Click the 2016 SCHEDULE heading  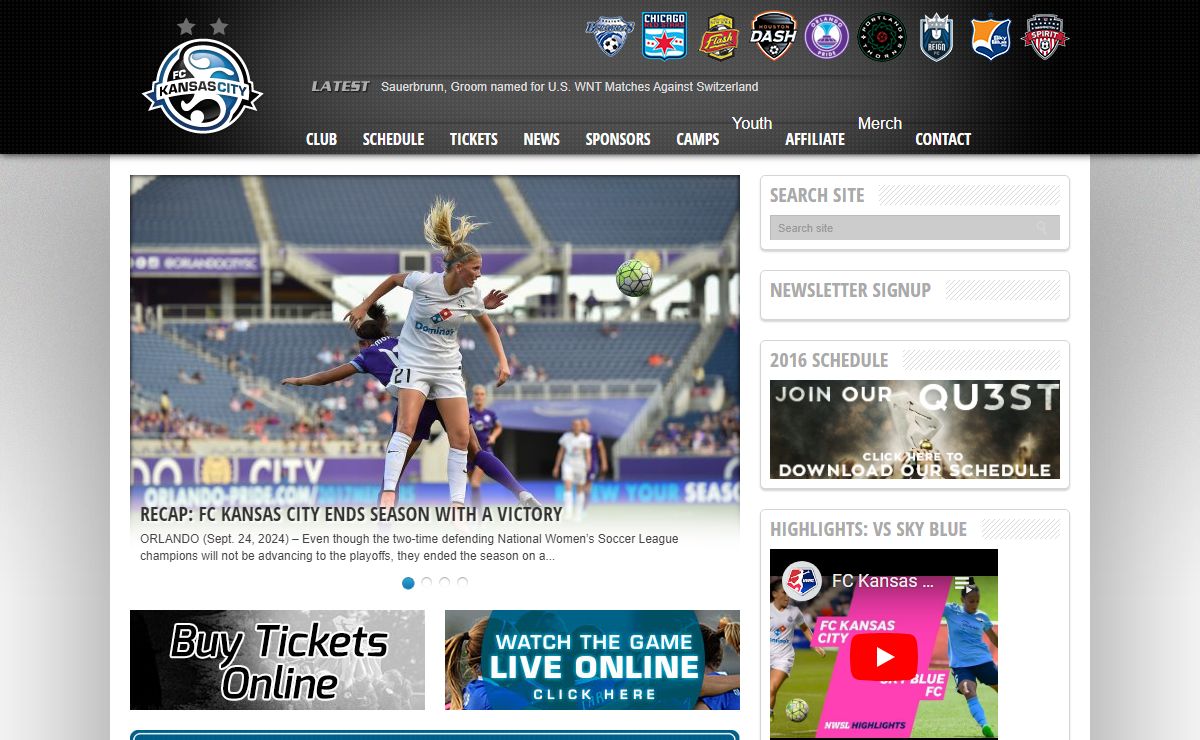point(829,360)
